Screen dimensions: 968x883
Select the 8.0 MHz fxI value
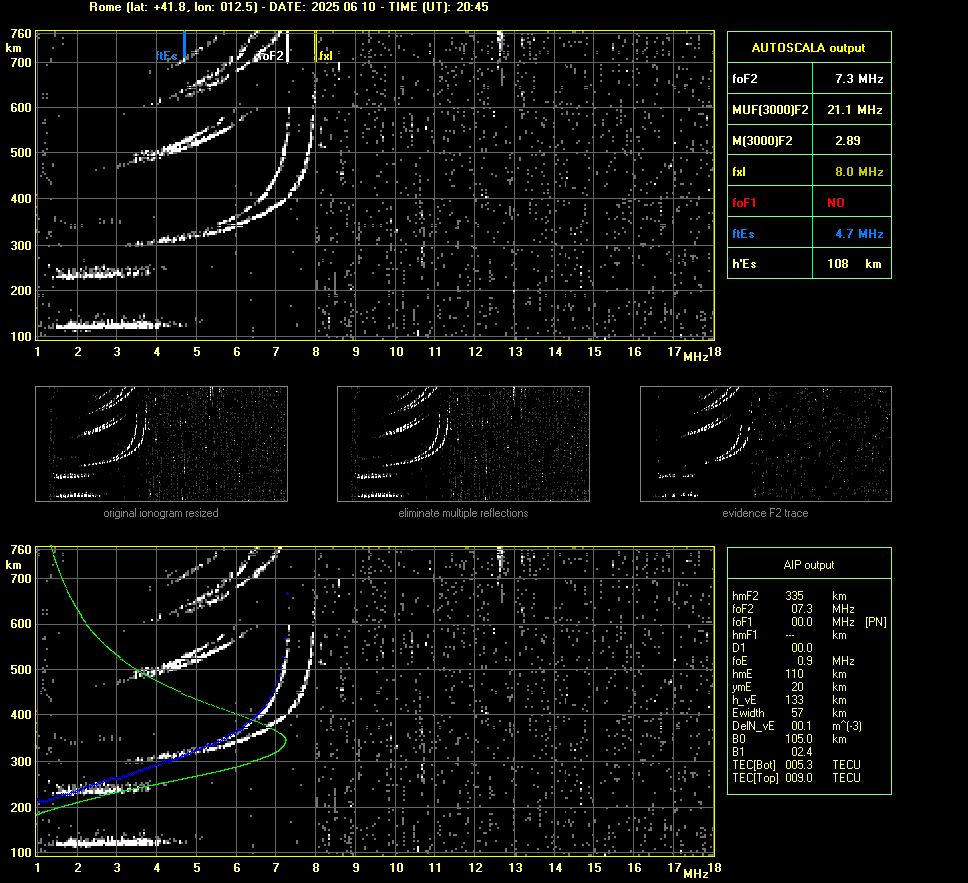click(x=859, y=172)
